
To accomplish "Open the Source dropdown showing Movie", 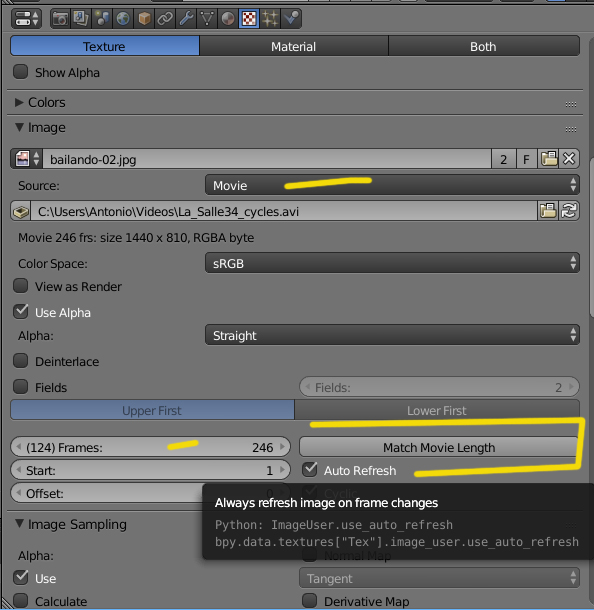I will (392, 185).
